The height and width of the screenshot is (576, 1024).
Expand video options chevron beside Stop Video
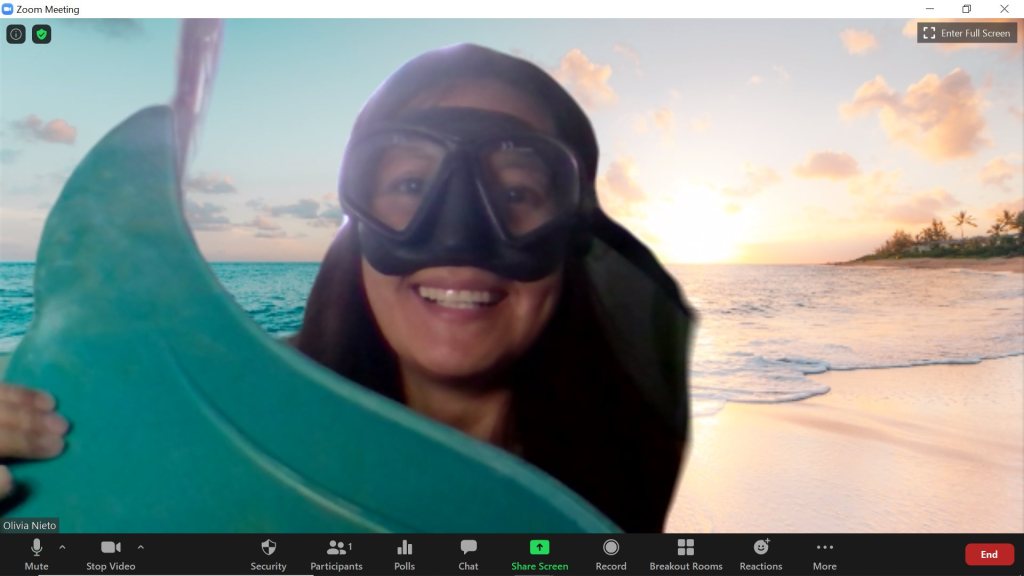(140, 547)
